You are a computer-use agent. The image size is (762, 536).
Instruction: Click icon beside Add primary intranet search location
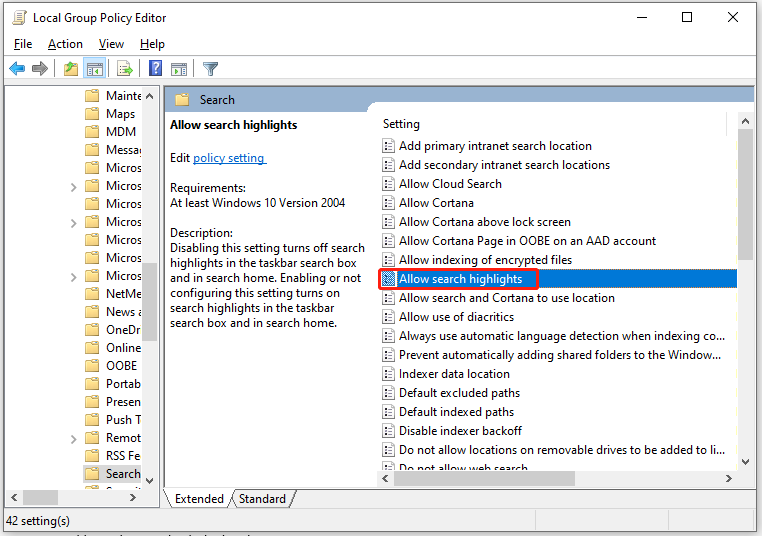click(x=388, y=146)
